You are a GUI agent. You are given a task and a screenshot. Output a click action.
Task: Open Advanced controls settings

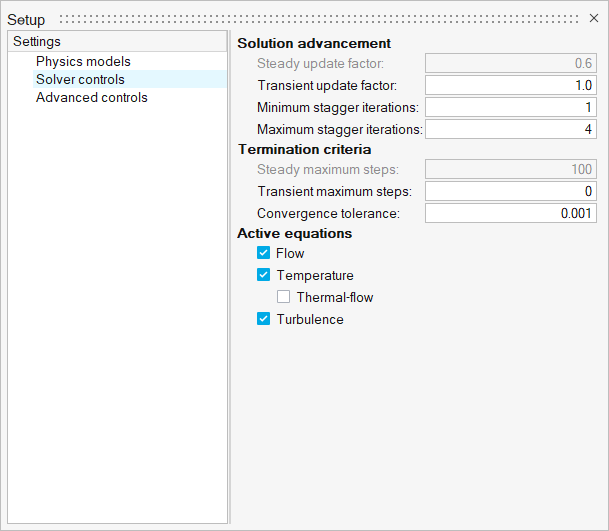tap(91, 97)
